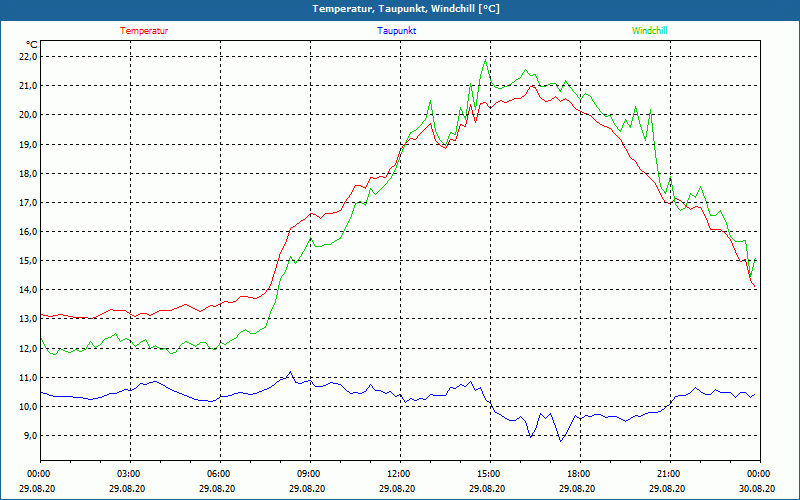Click the 09:00 time axis label
The image size is (800, 500).
(x=310, y=474)
